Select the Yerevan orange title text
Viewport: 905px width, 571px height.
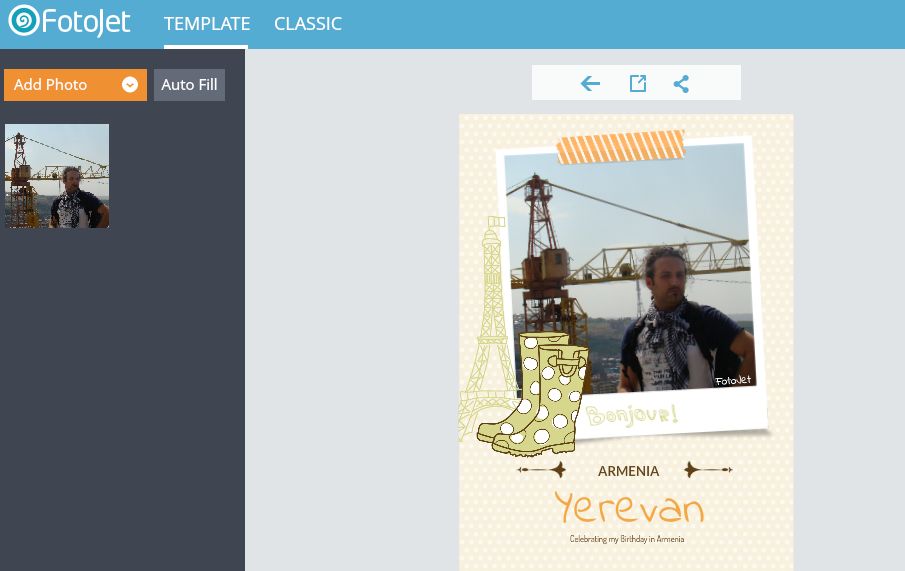629,507
